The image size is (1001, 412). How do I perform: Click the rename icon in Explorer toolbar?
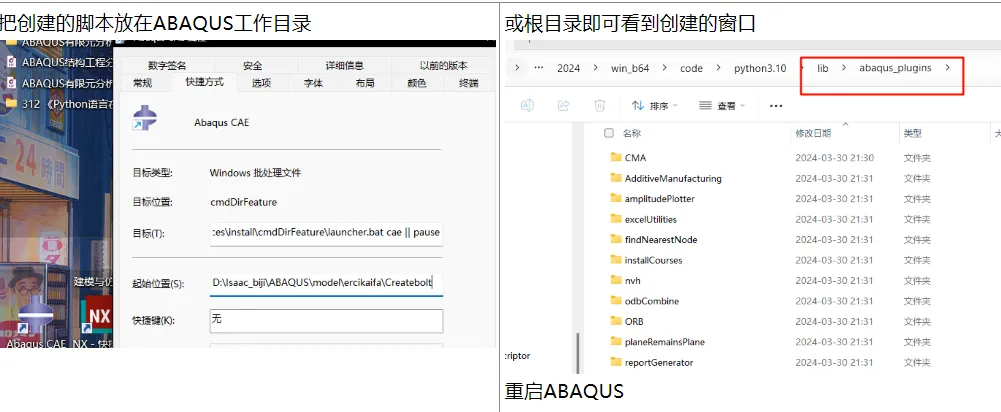[x=527, y=105]
